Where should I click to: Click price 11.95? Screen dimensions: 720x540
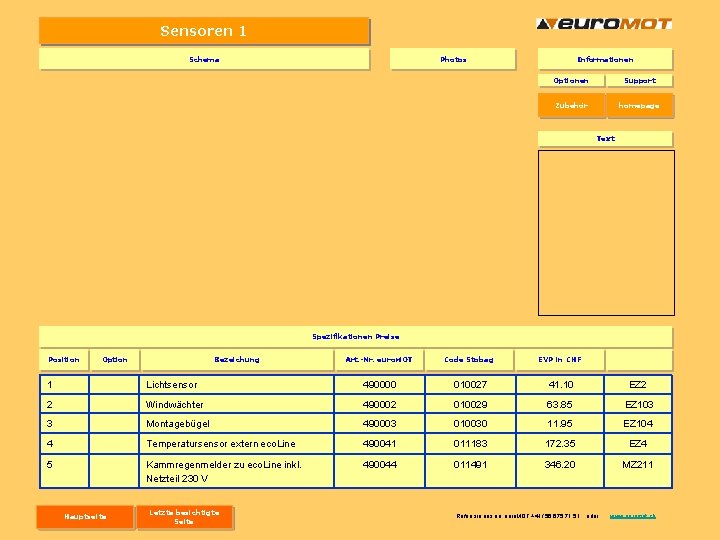[560, 424]
